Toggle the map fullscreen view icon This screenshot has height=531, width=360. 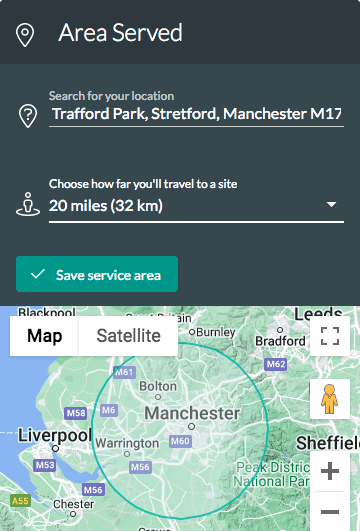pos(330,336)
